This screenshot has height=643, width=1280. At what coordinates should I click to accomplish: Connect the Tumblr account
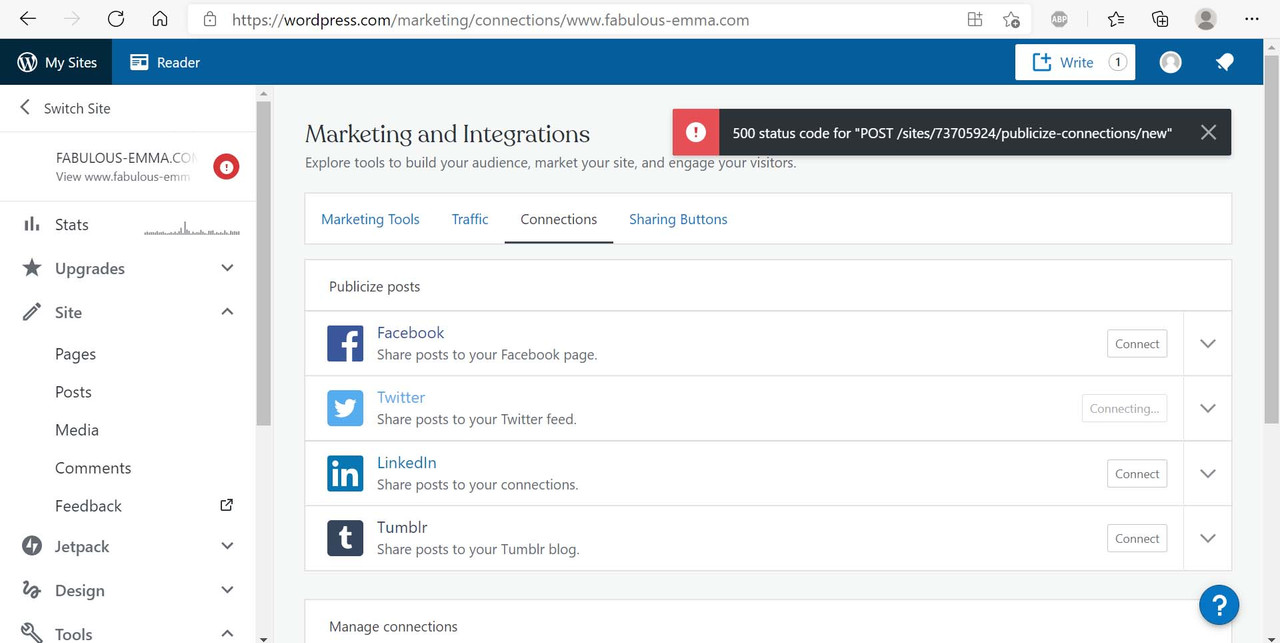coord(1137,538)
